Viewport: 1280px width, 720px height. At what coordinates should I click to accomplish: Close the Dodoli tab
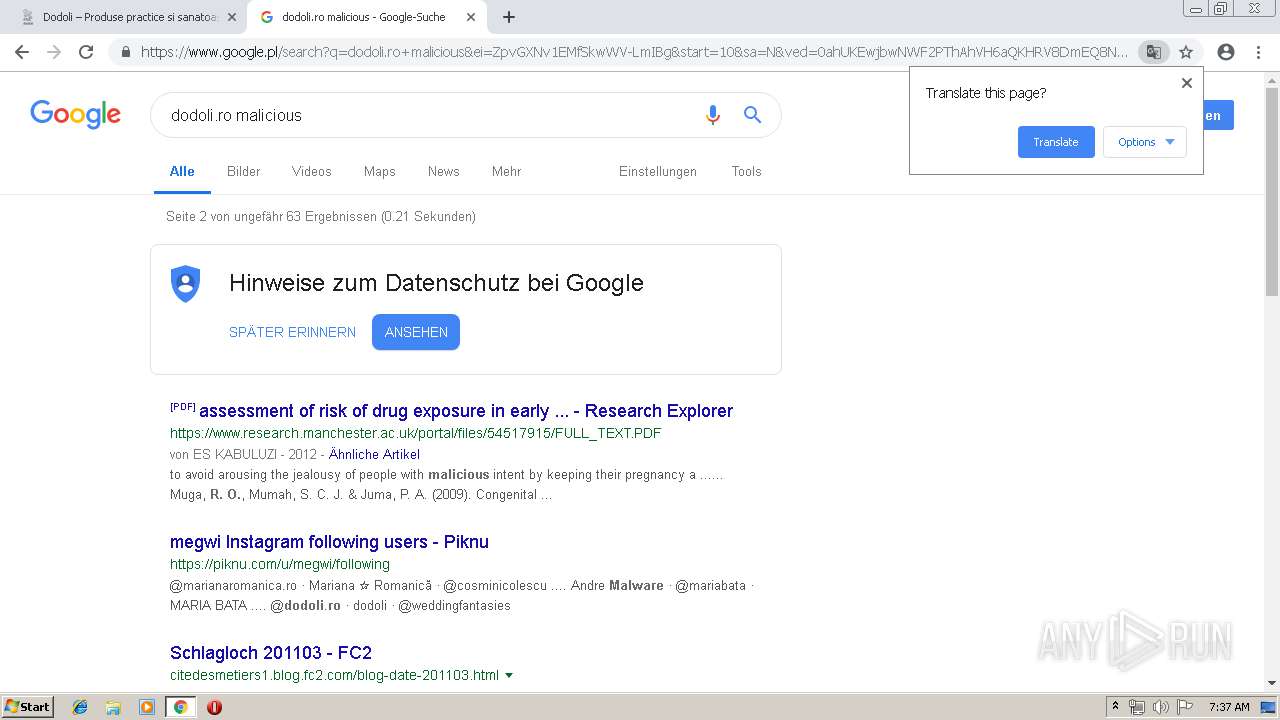pos(232,17)
